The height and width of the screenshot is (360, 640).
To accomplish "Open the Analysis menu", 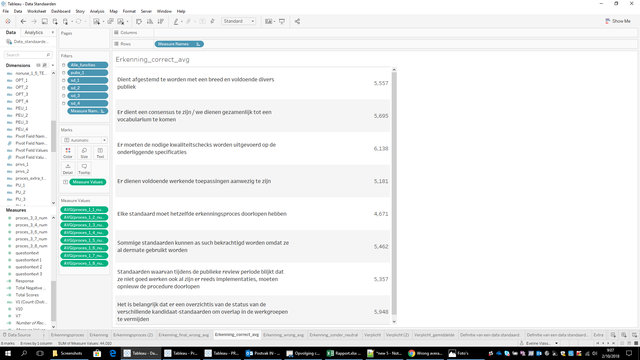I will 97,11.
